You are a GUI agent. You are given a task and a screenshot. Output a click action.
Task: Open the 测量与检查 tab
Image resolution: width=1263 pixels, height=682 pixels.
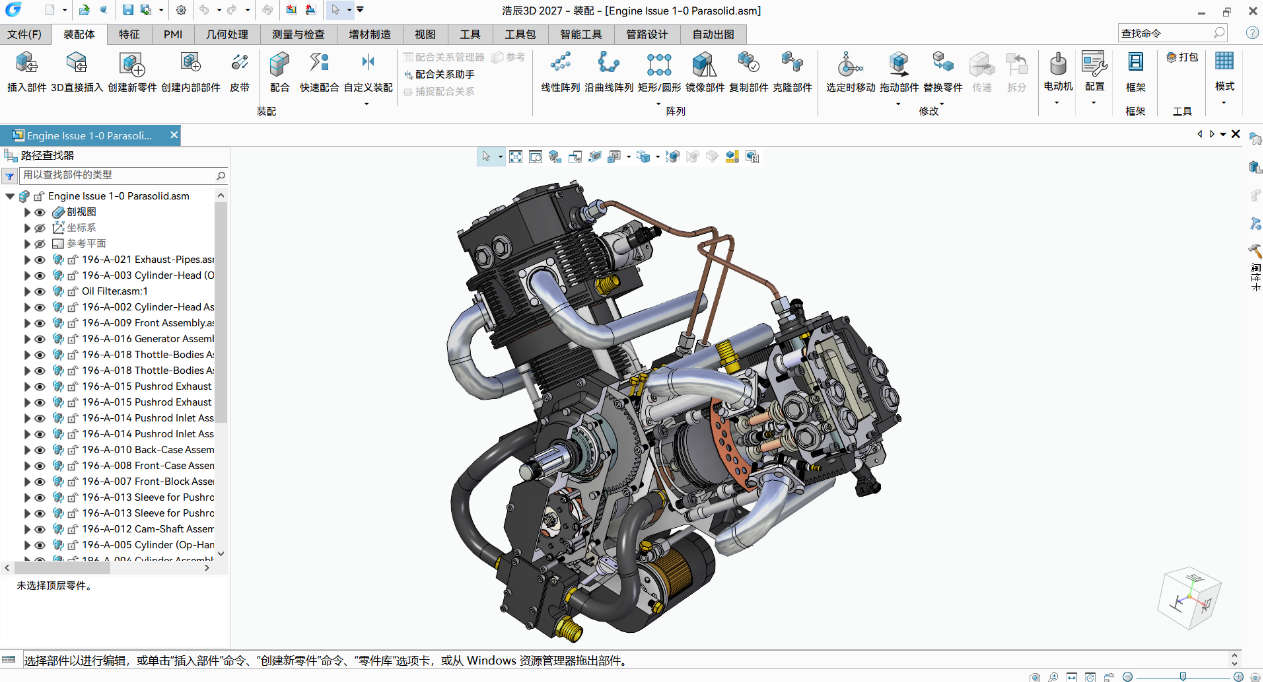coord(298,34)
